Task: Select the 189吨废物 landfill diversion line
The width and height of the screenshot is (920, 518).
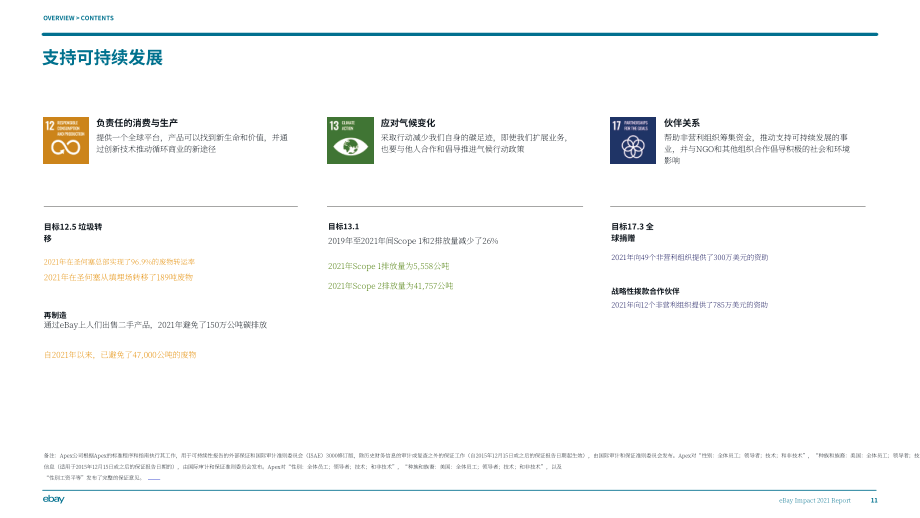Action: point(118,277)
